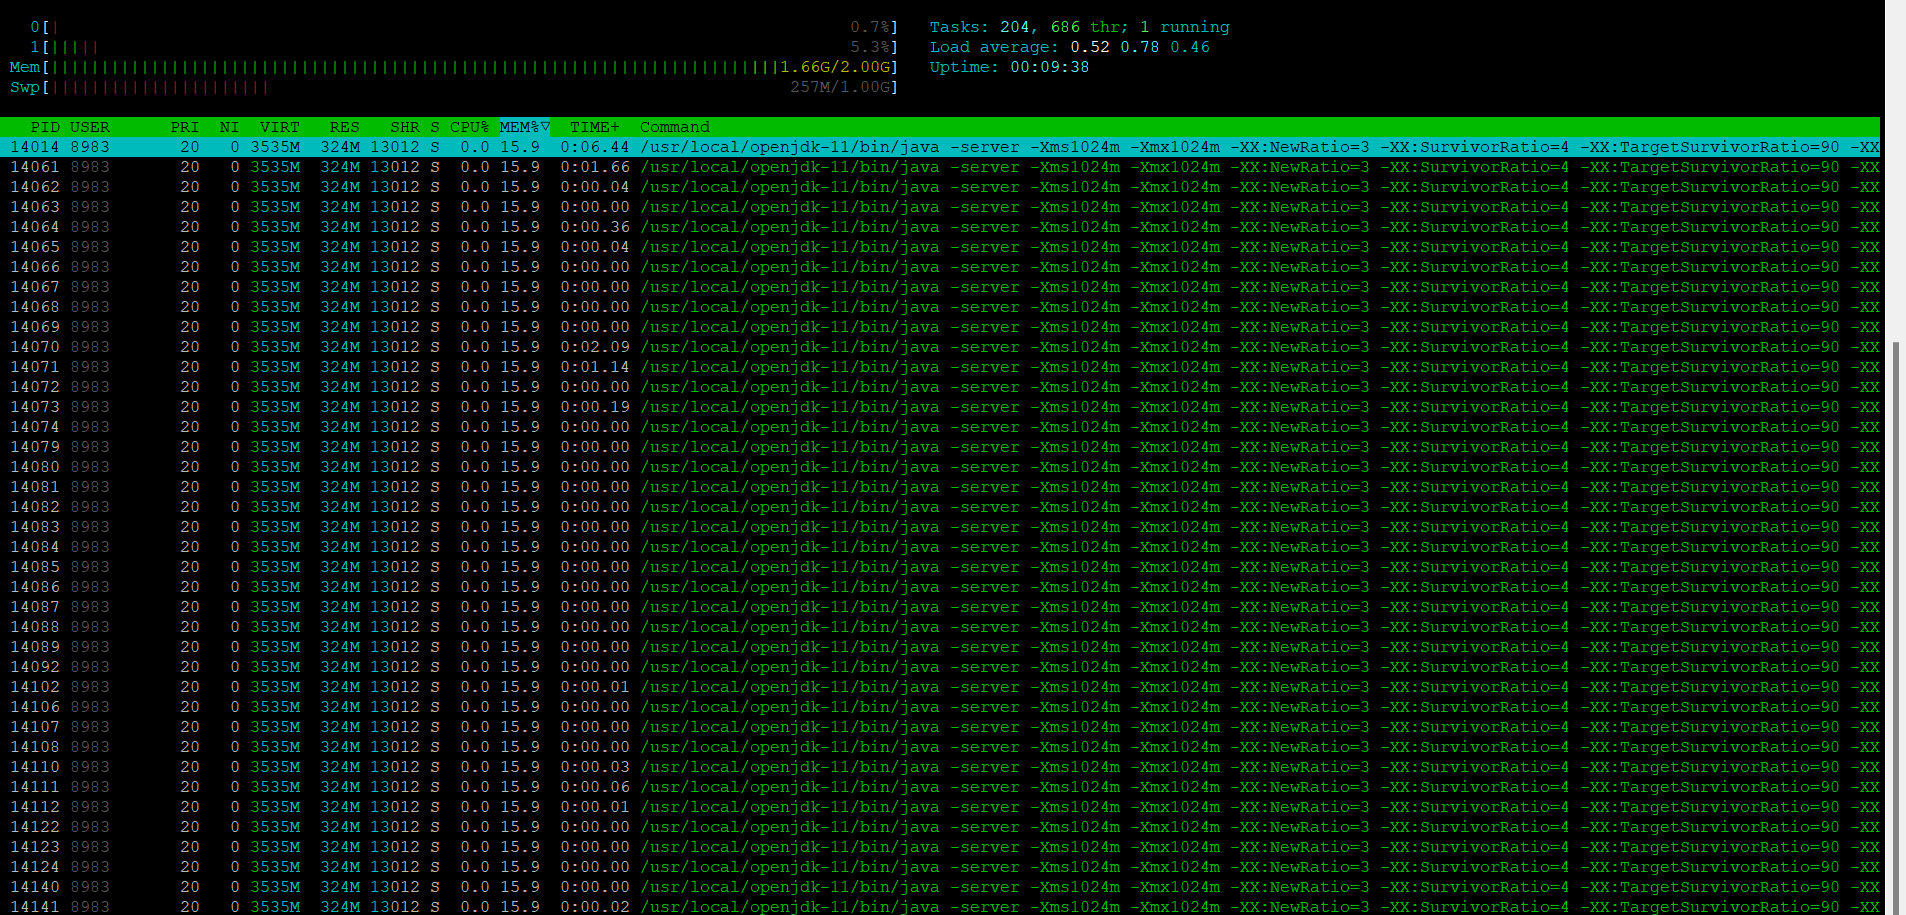Select process row with PID 14079

tap(940, 447)
